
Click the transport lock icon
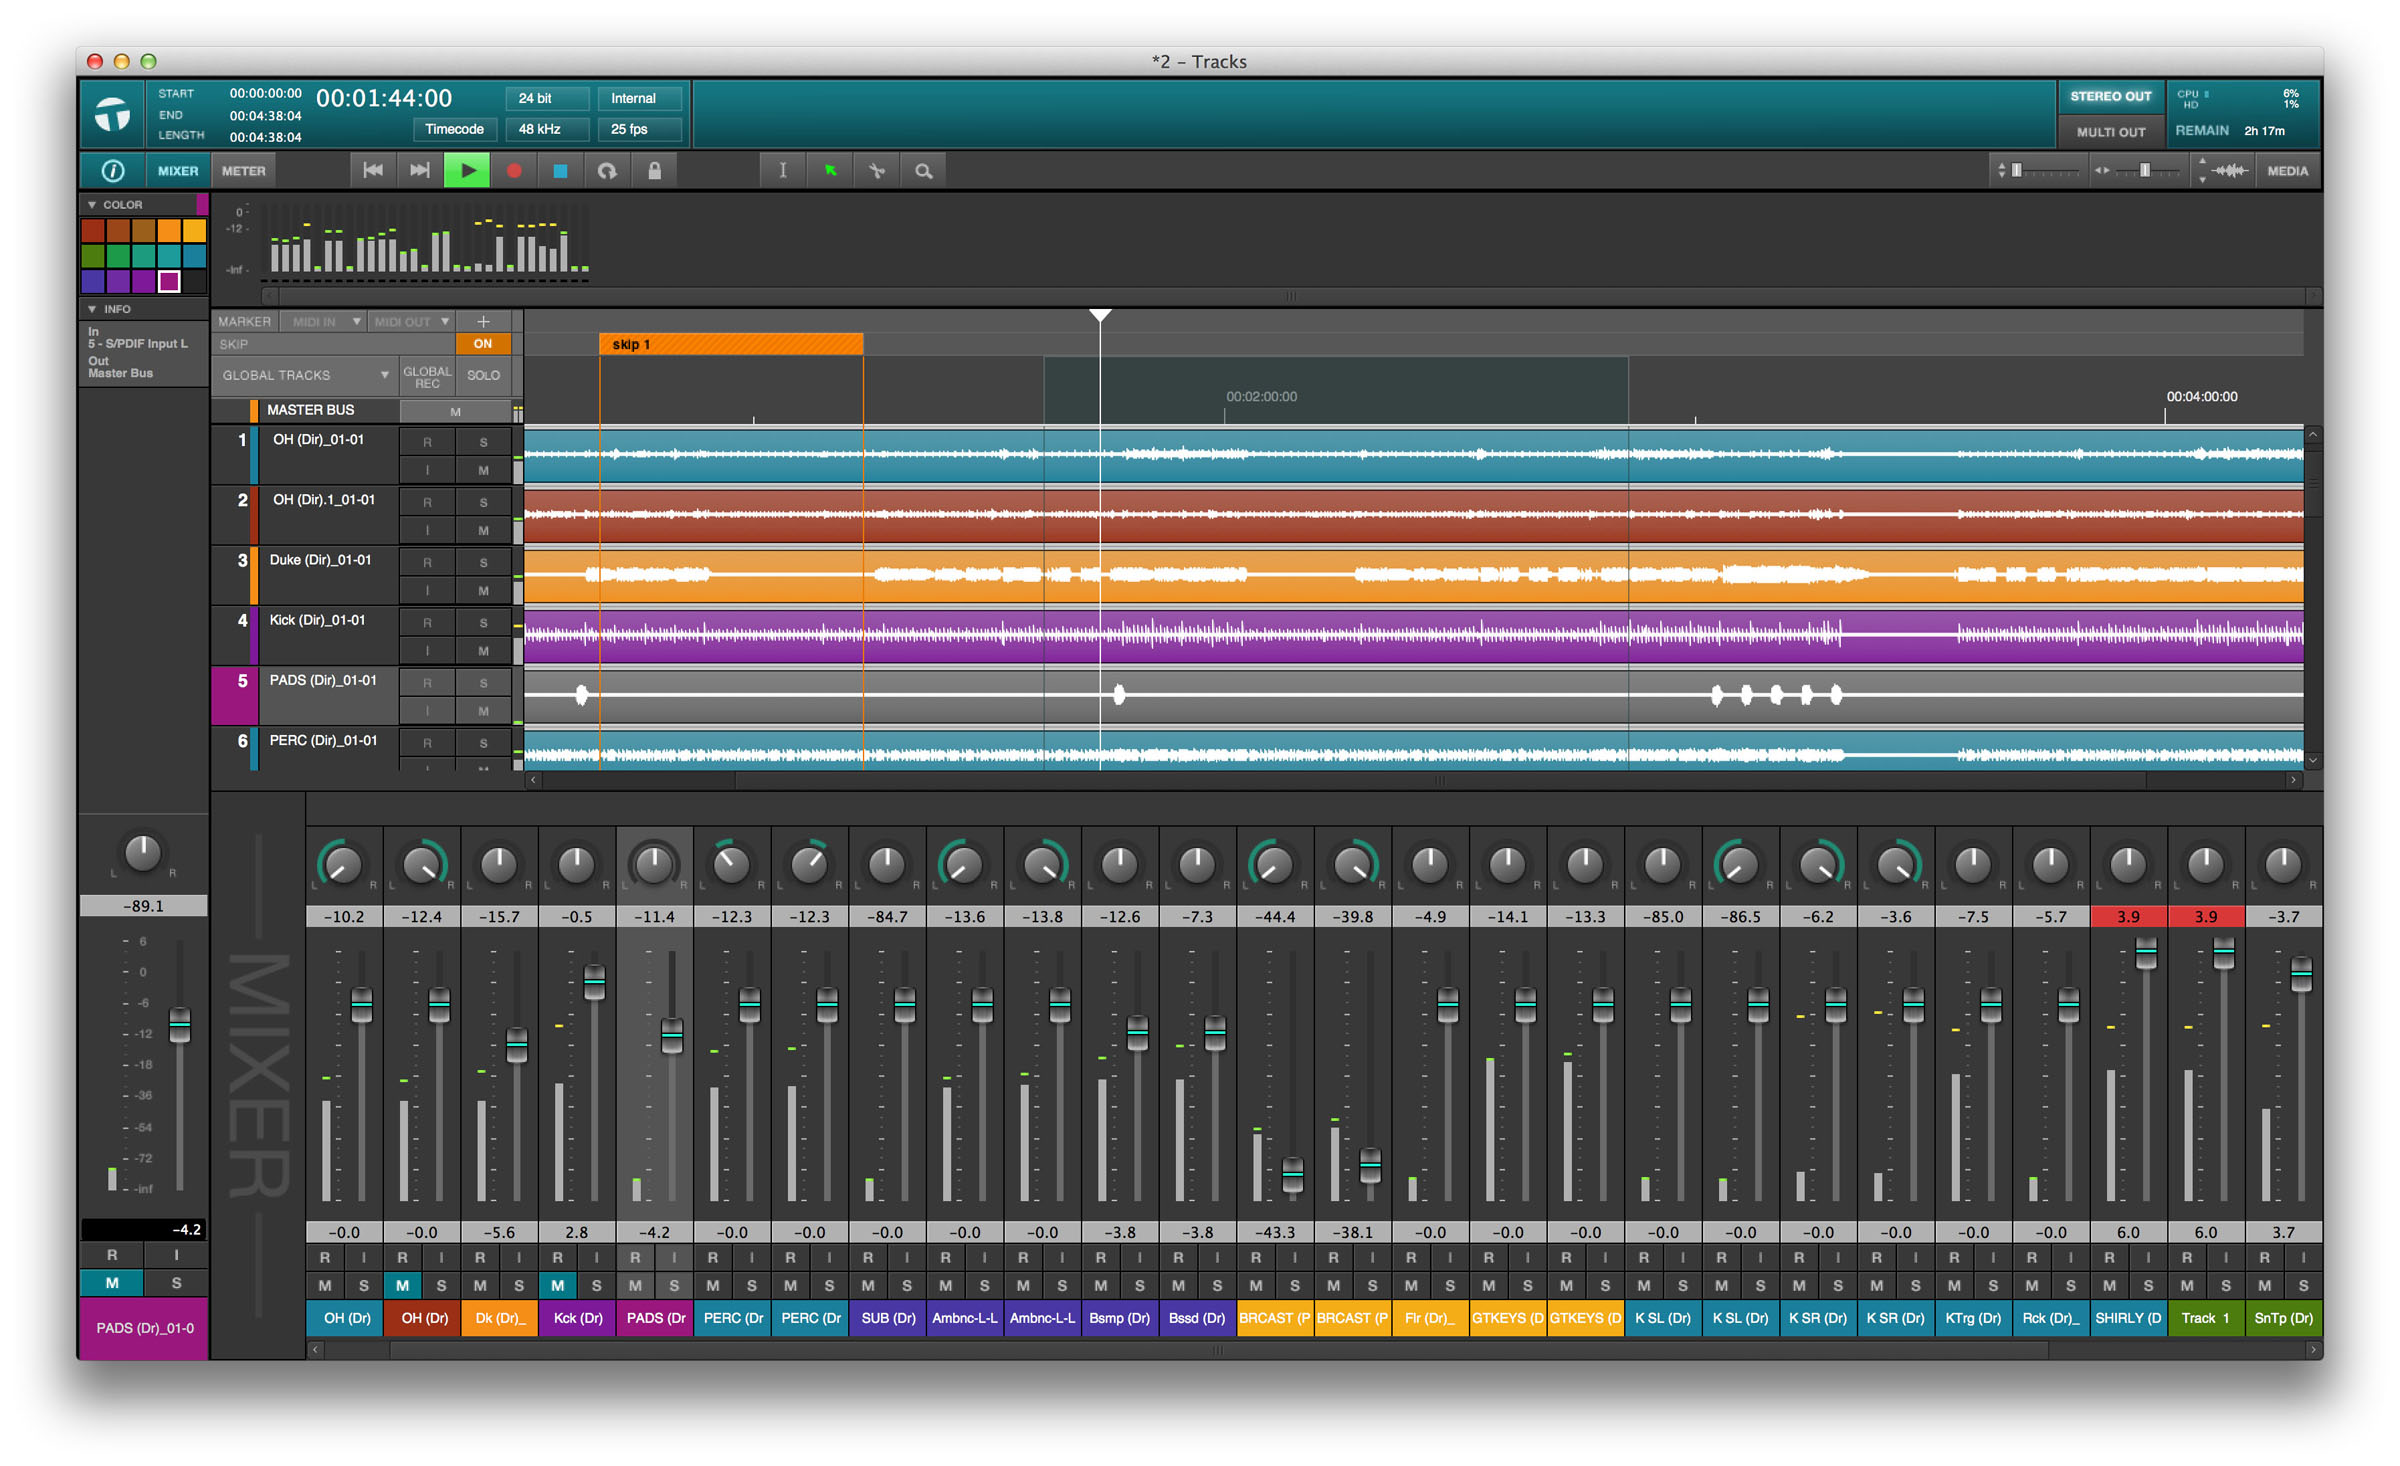pyautogui.click(x=654, y=171)
